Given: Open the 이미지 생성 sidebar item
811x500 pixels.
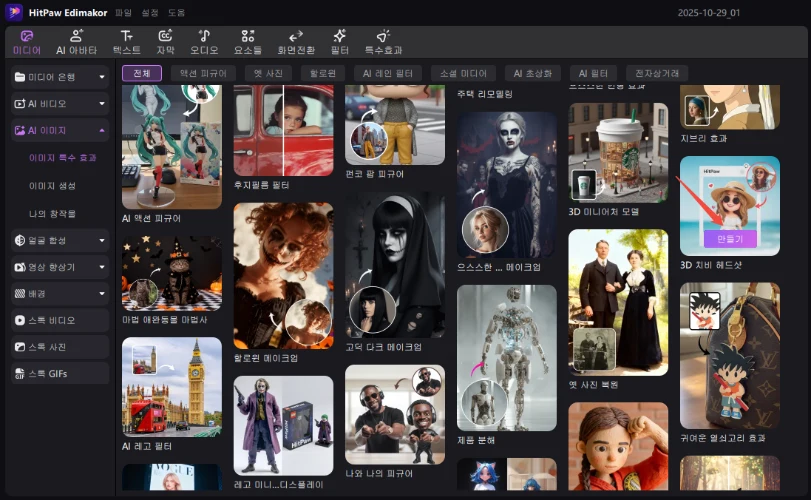Looking at the screenshot, I should tap(53, 186).
